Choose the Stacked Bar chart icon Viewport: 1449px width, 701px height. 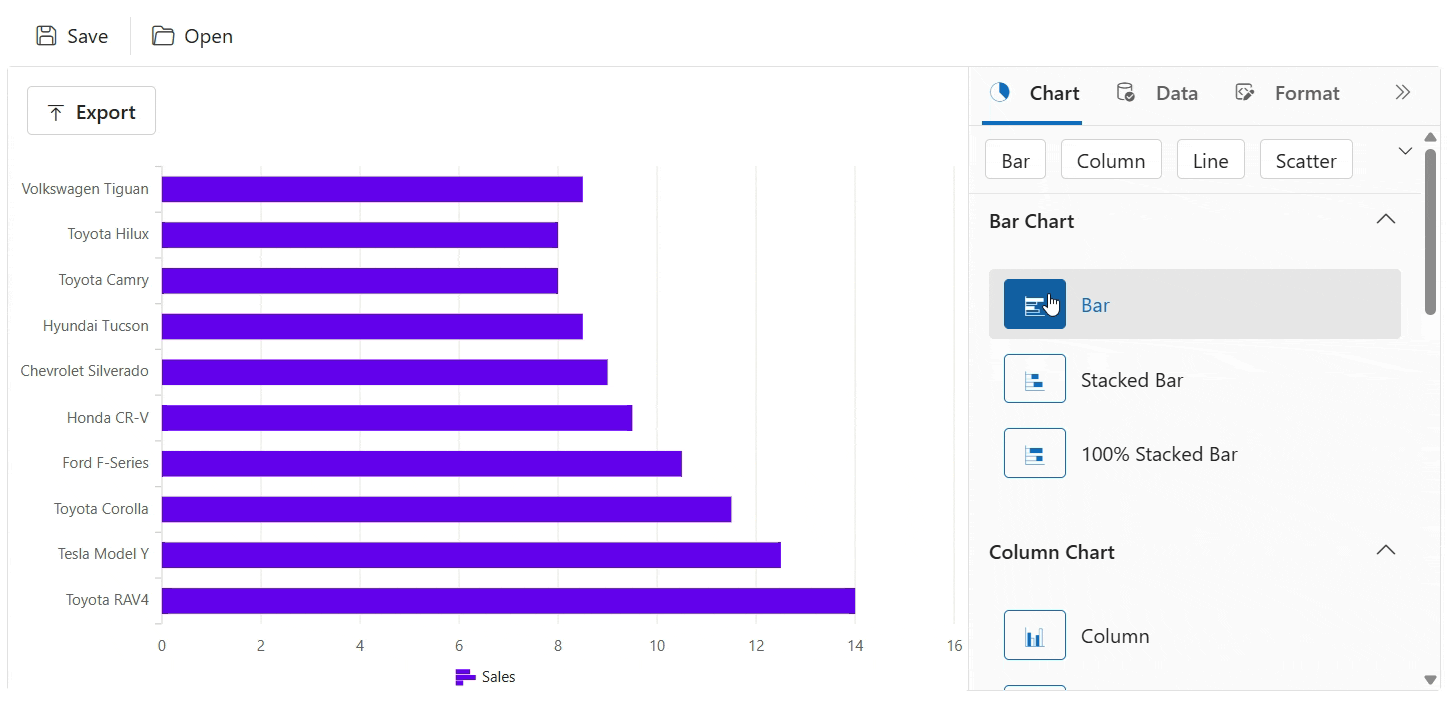coord(1034,379)
